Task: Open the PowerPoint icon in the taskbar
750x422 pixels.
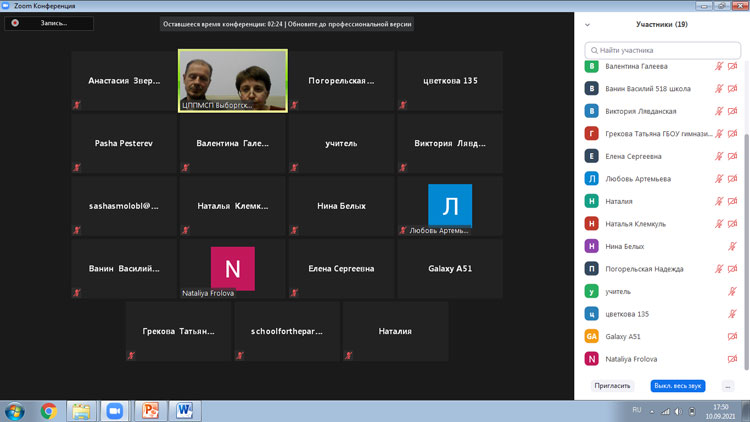Action: tap(150, 411)
